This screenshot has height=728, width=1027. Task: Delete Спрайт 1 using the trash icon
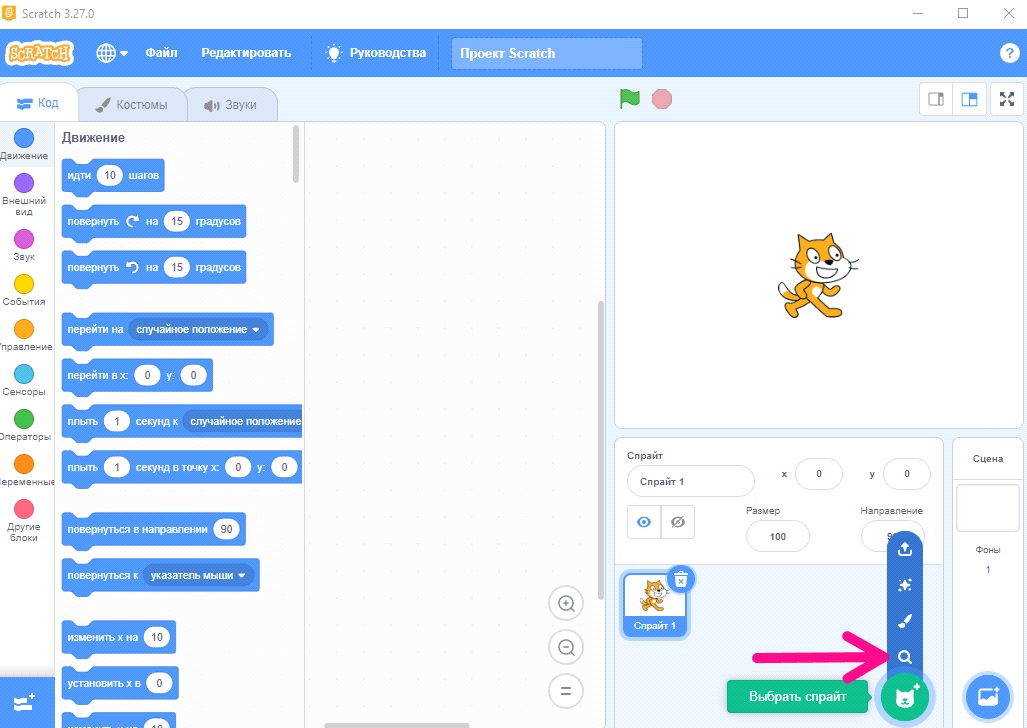coord(681,579)
